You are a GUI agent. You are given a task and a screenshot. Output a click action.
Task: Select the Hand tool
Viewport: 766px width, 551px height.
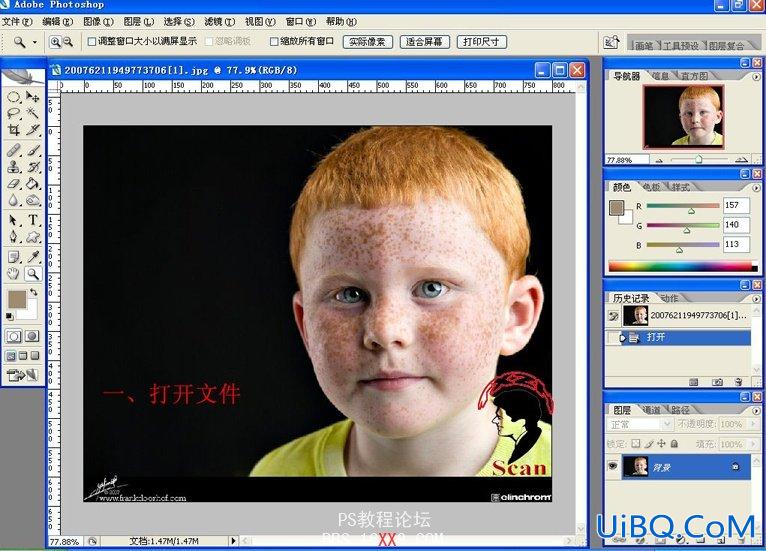[13, 274]
